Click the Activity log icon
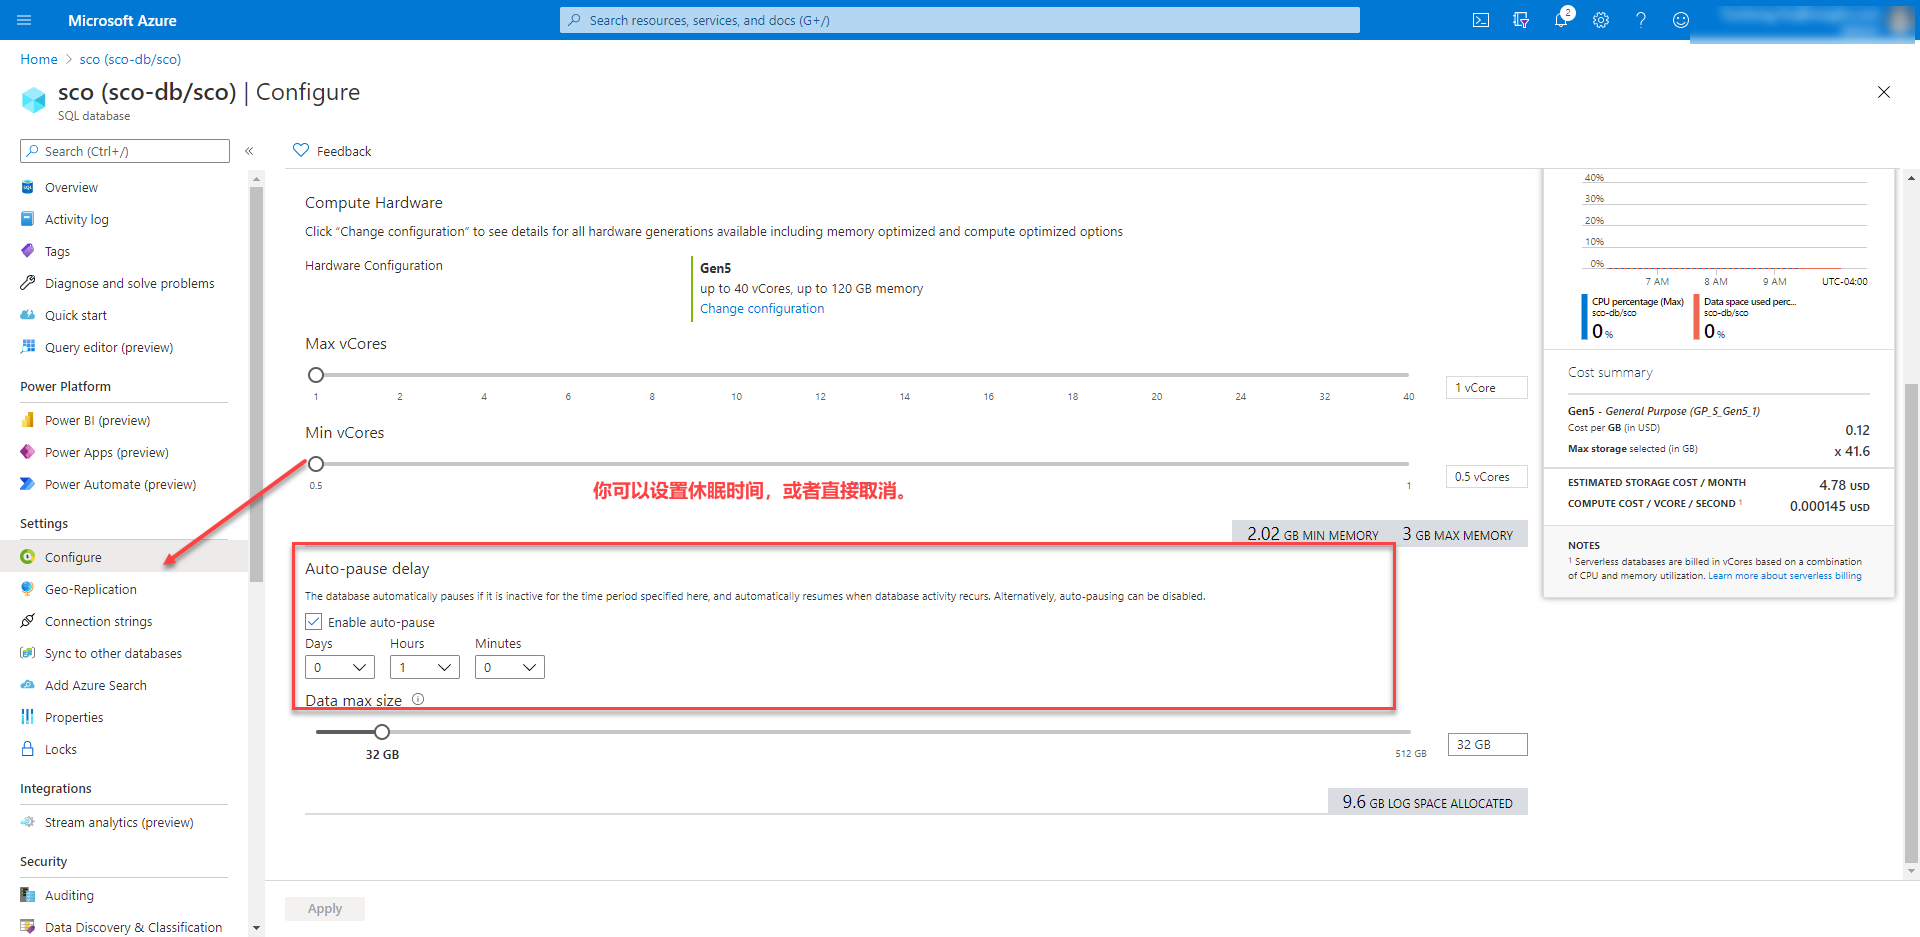Viewport: 1920px width, 937px height. 28,219
